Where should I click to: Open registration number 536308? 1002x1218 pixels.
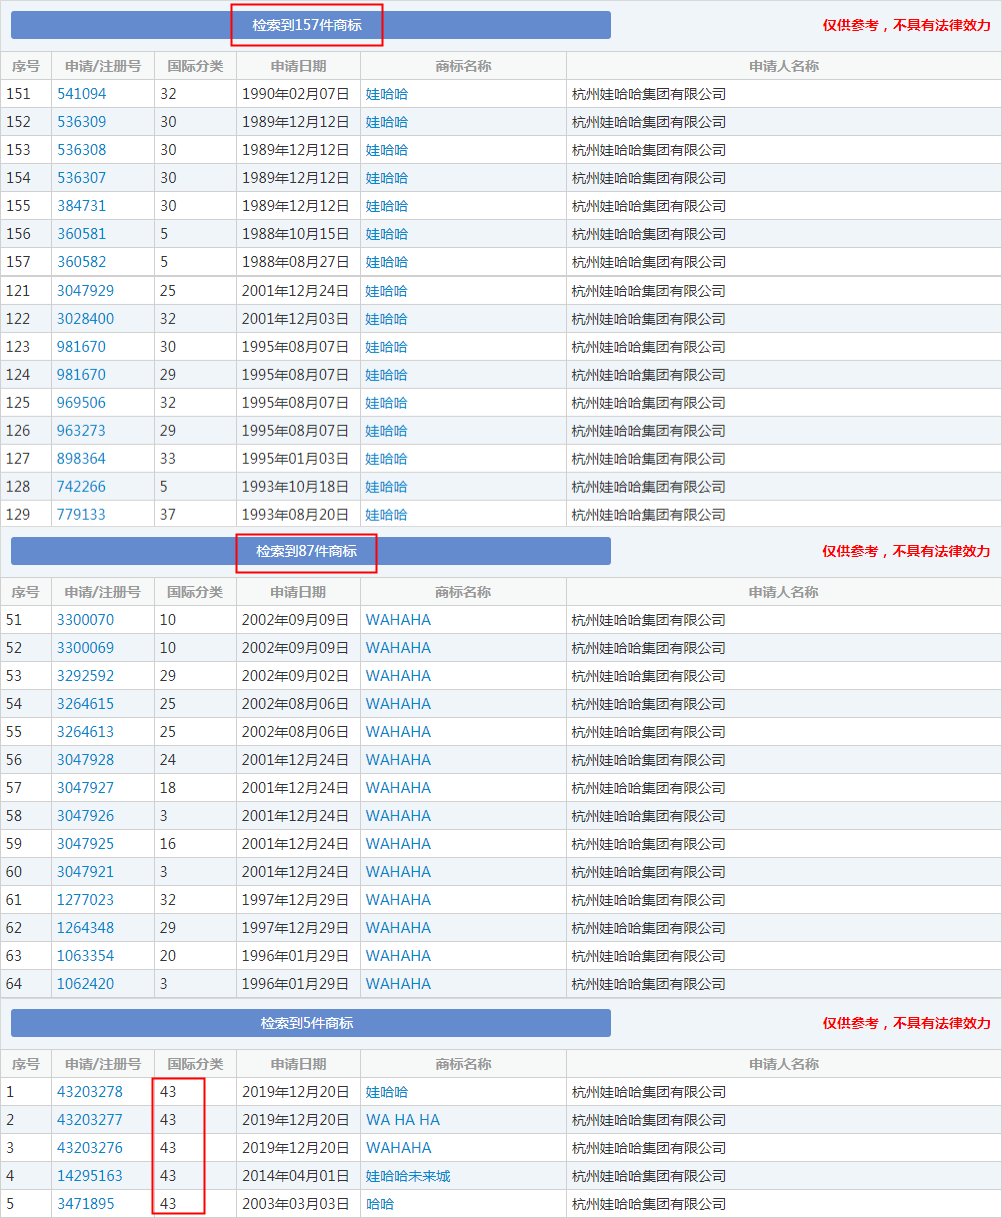pyautogui.click(x=81, y=150)
